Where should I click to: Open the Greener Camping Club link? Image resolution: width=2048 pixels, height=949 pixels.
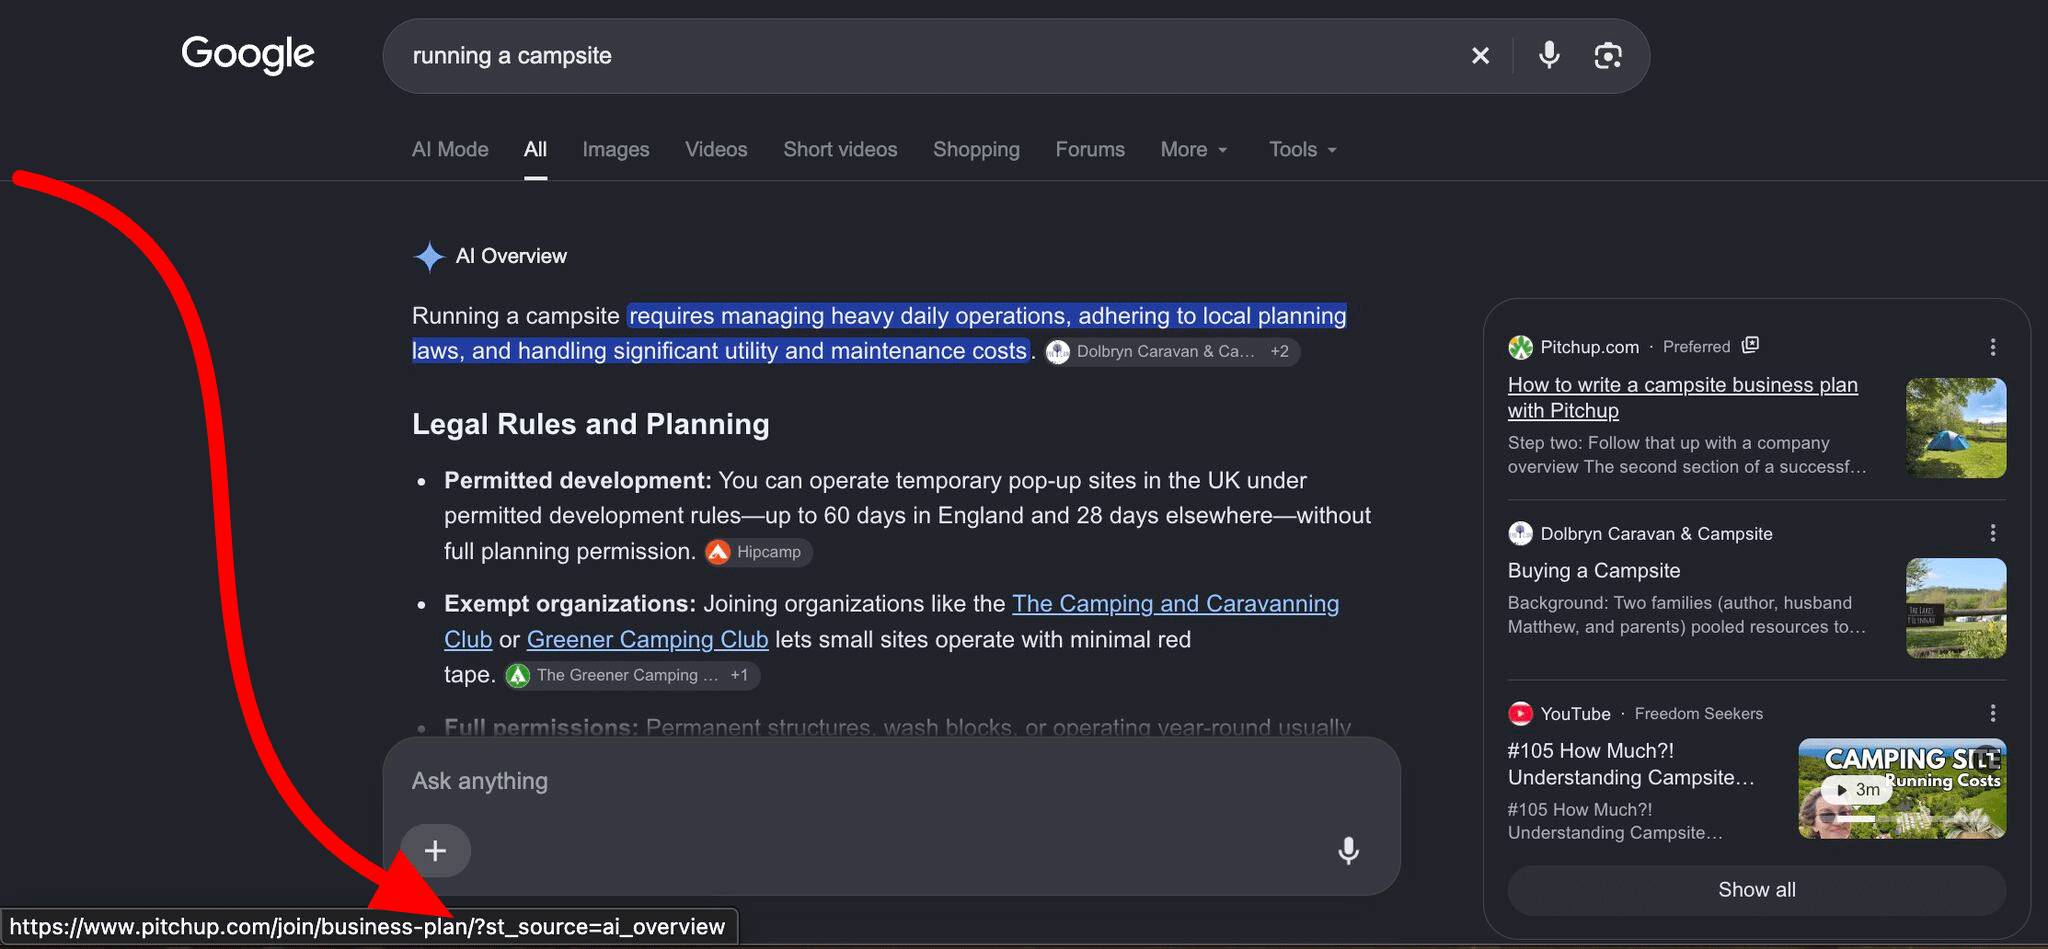coord(647,640)
